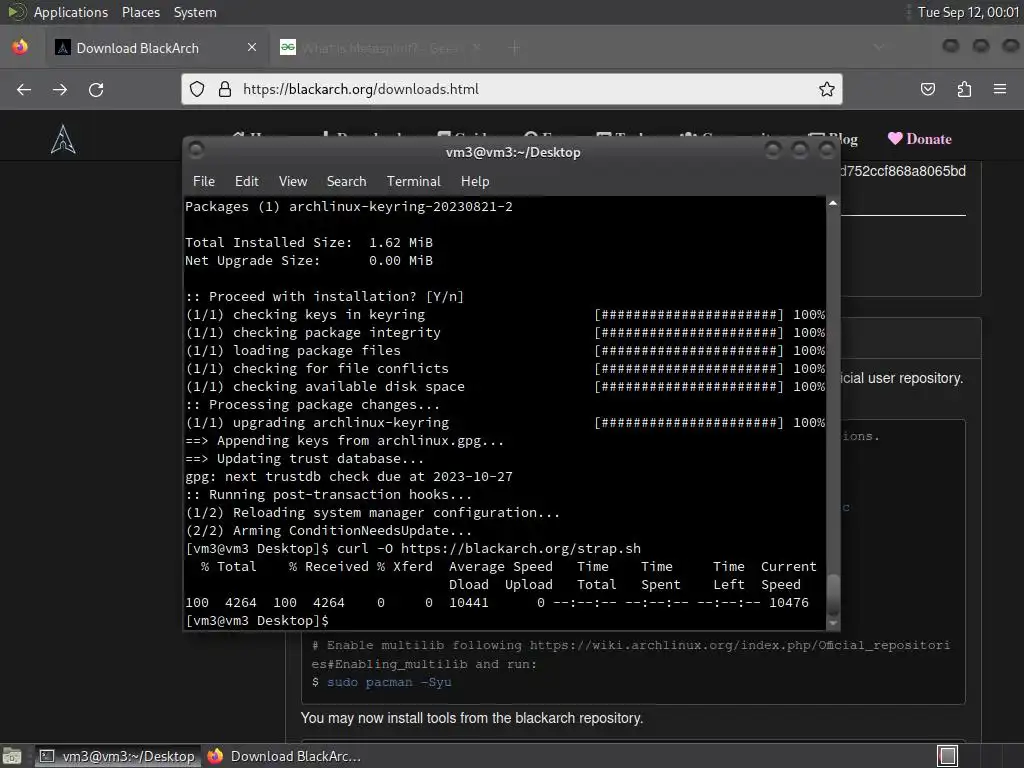Click the terminal scrollbar thumb
The width and height of the screenshot is (1024, 768).
pyautogui.click(x=833, y=593)
